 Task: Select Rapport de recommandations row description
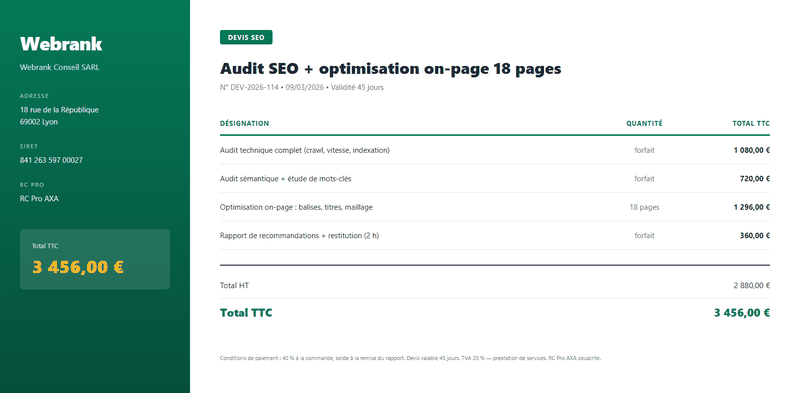pyautogui.click(x=299, y=236)
